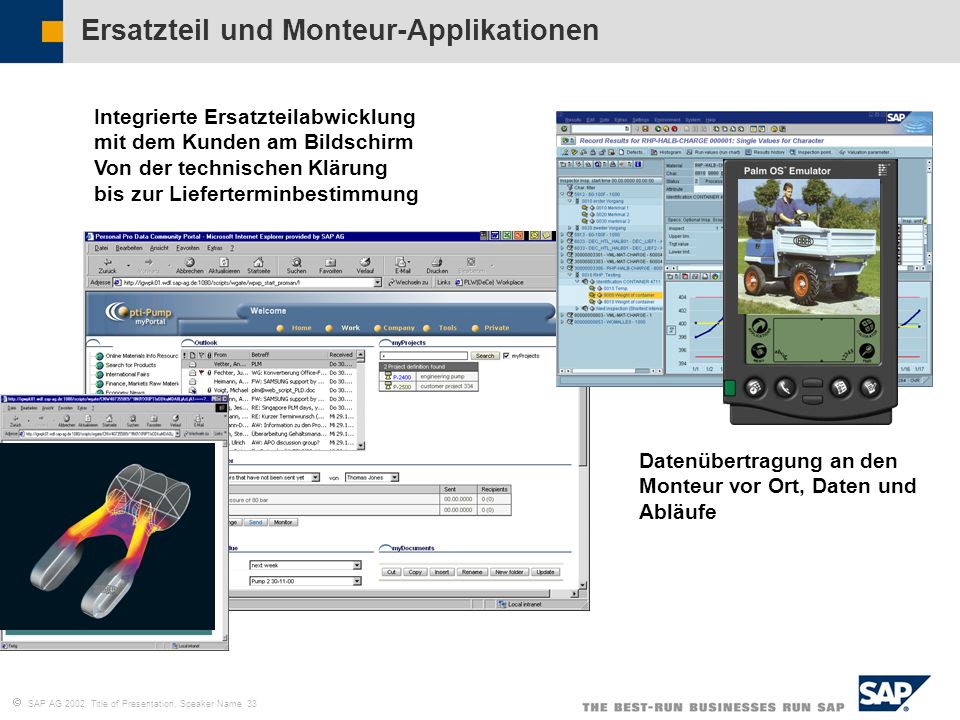
Task: Click the Send button
Action: [255, 522]
